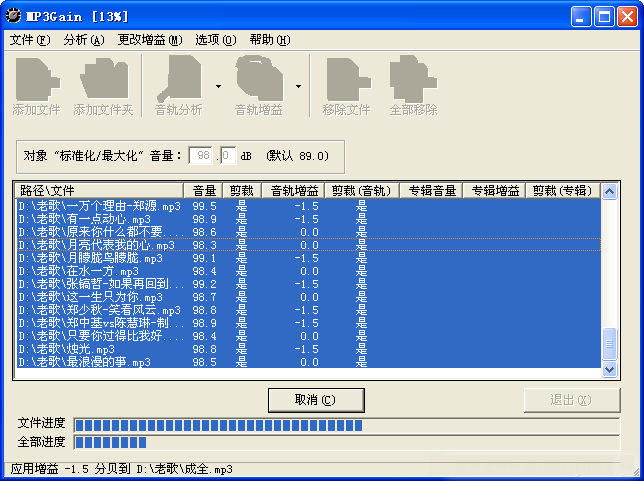Click the target volume integer field showing 98
The image size is (644, 481).
(x=201, y=156)
